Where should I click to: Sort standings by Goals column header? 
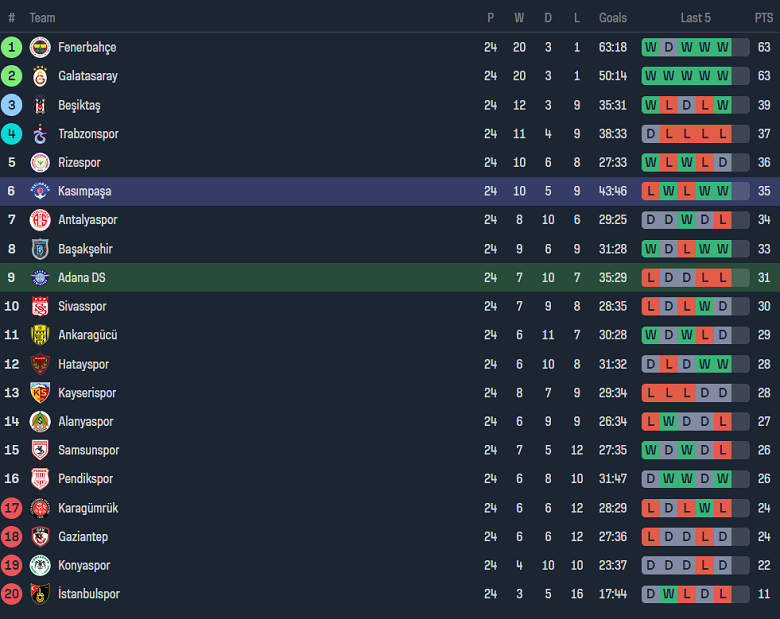pyautogui.click(x=613, y=18)
